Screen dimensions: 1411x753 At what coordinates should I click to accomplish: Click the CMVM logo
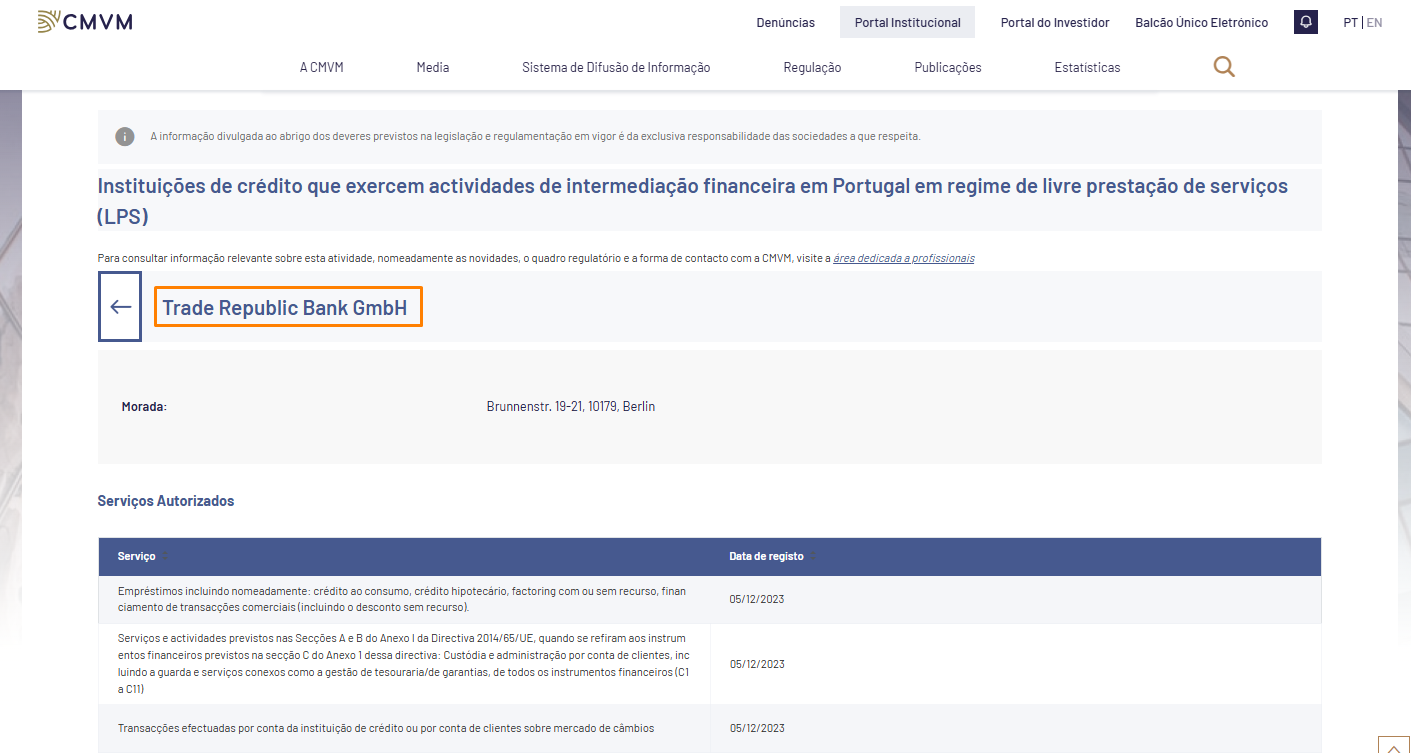pyautogui.click(x=85, y=21)
